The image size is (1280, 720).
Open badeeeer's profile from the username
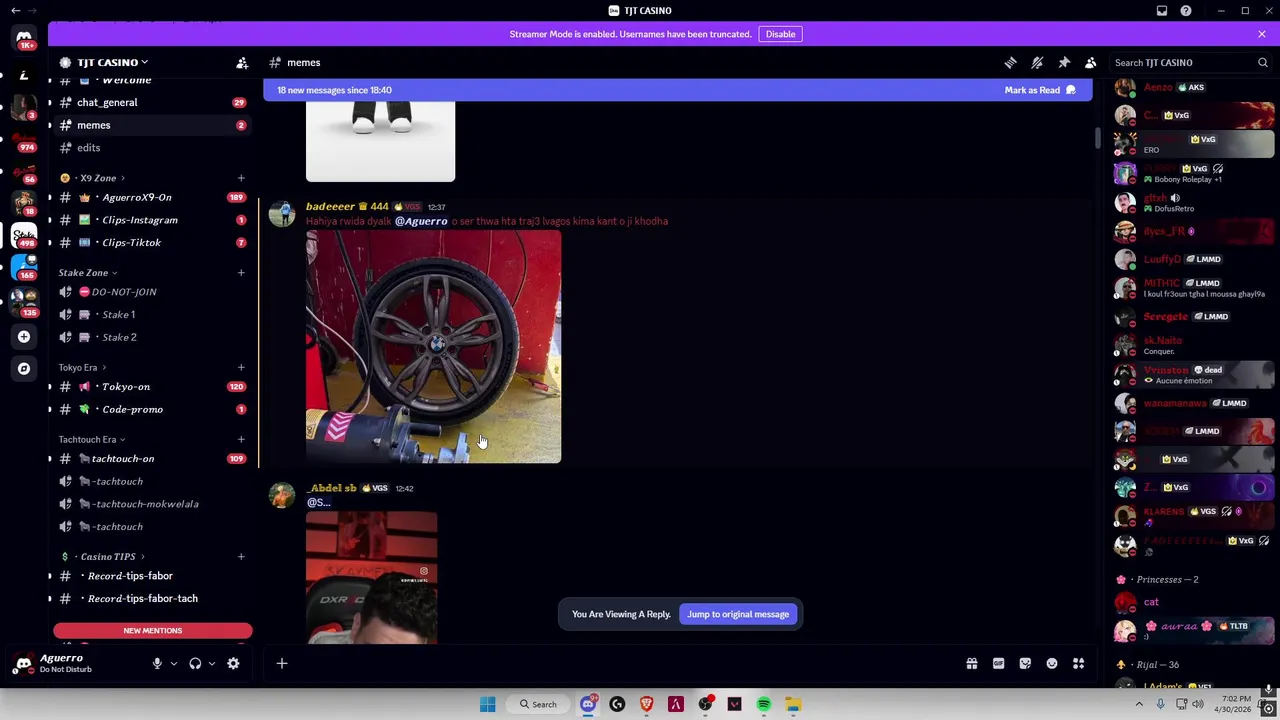coord(330,206)
